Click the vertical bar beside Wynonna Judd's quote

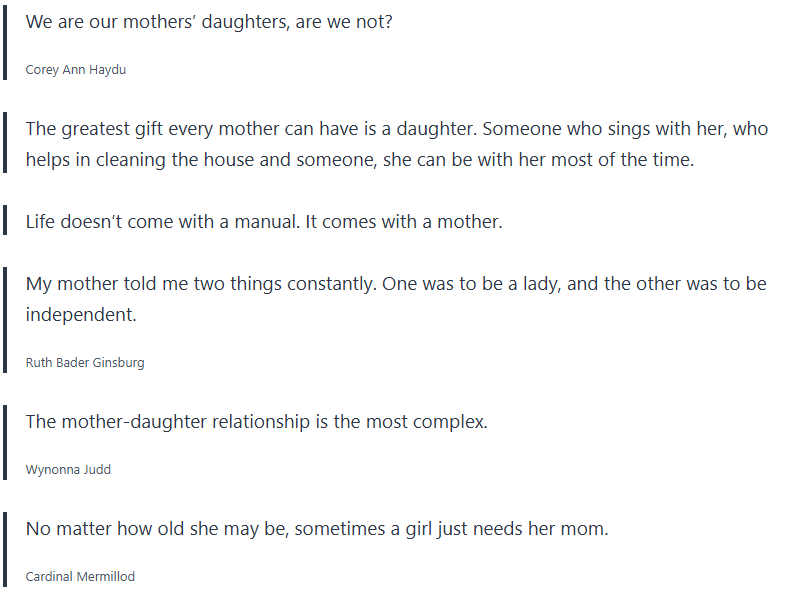tap(6, 443)
